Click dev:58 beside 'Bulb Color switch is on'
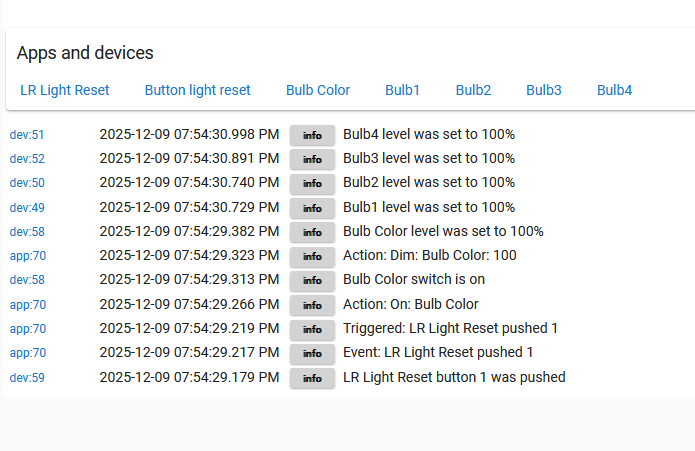 point(27,280)
